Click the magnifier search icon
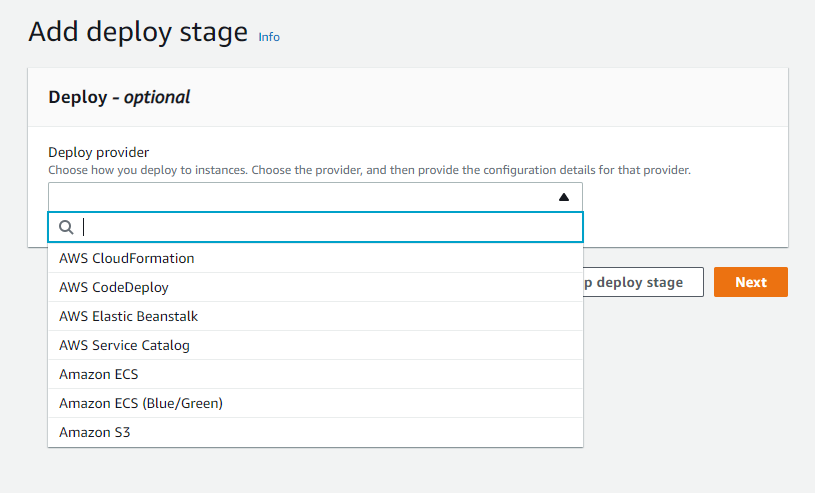 (x=67, y=227)
